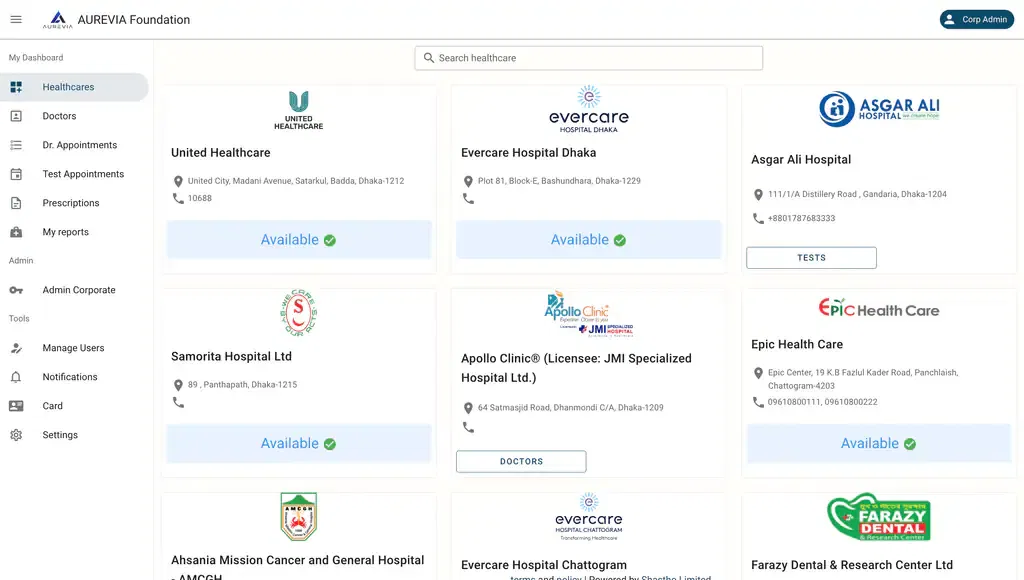Click the Evercare Hospital Chattogram title
This screenshot has width=1024, height=580.
coord(543,565)
